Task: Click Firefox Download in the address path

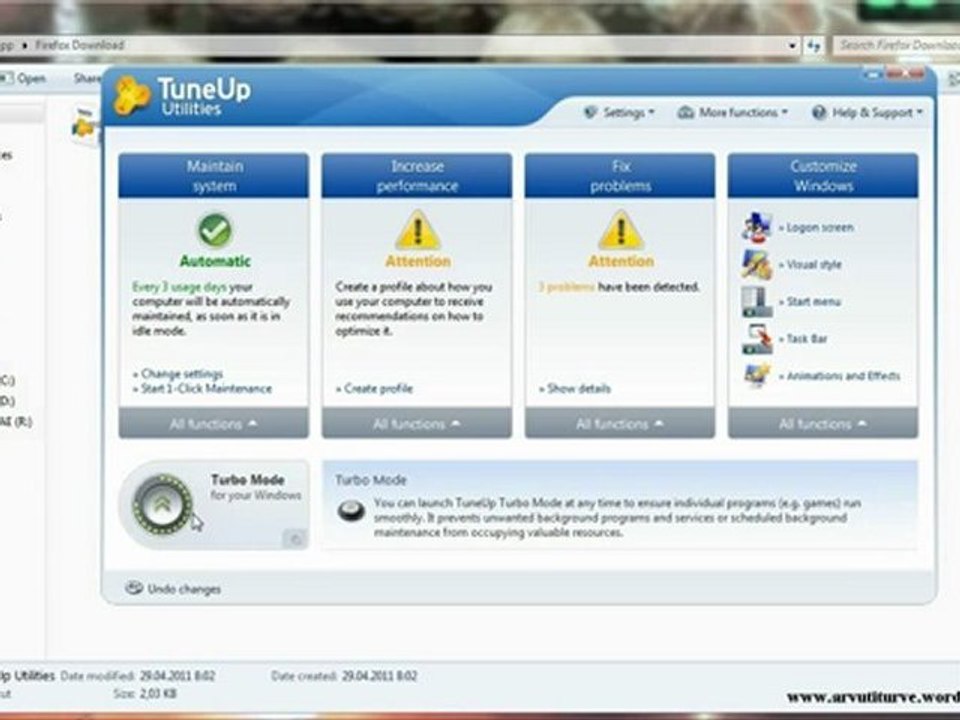Action: [x=80, y=45]
